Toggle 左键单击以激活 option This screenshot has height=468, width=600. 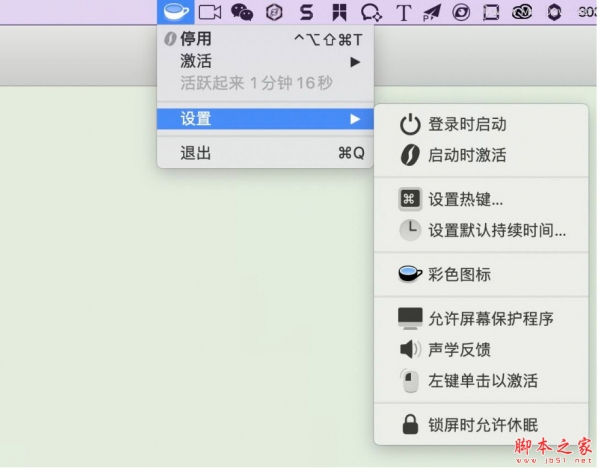(x=481, y=380)
